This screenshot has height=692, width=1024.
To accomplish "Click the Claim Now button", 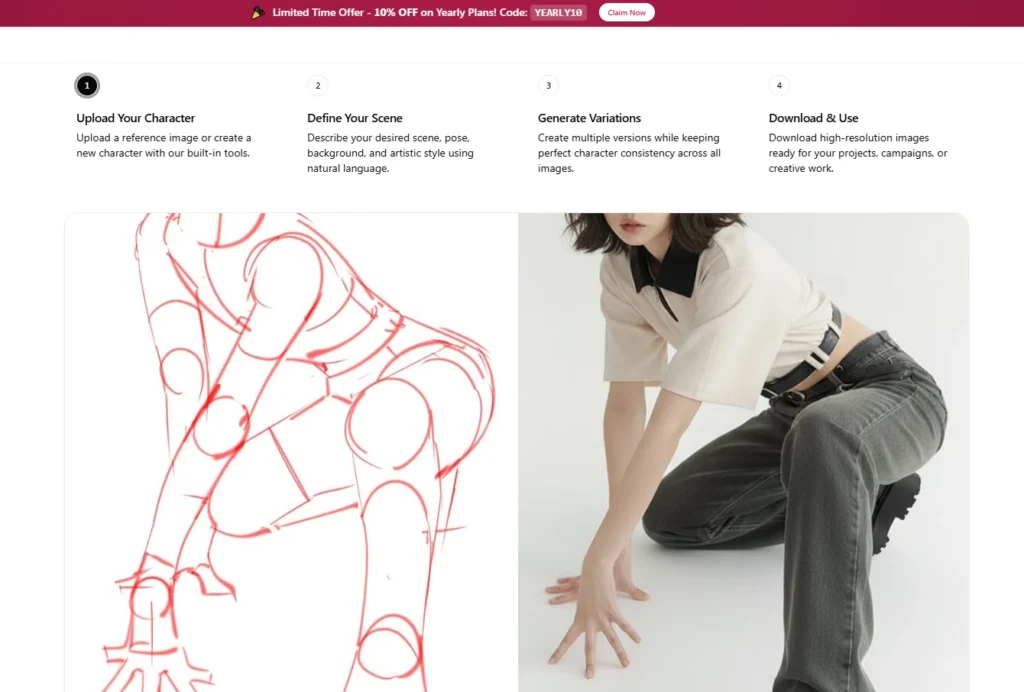I will tap(626, 12).
